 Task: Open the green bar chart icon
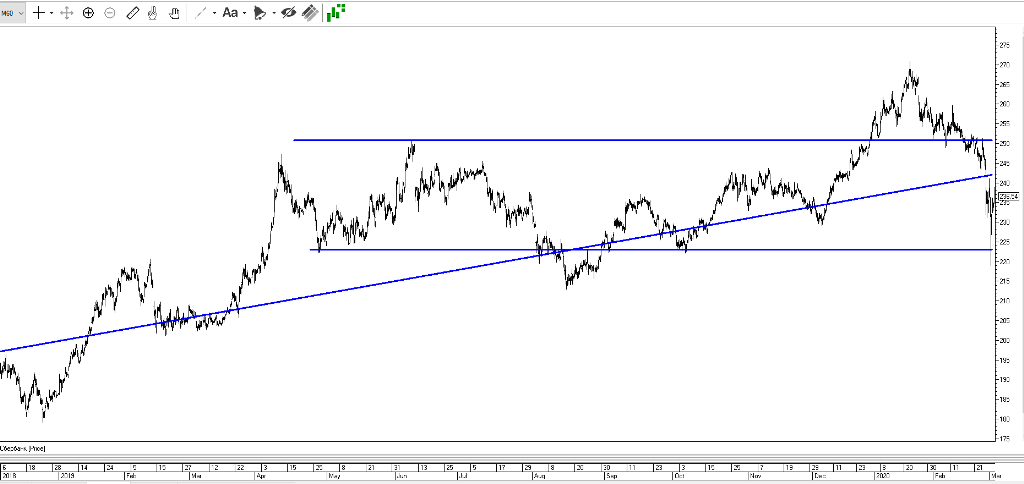click(337, 12)
